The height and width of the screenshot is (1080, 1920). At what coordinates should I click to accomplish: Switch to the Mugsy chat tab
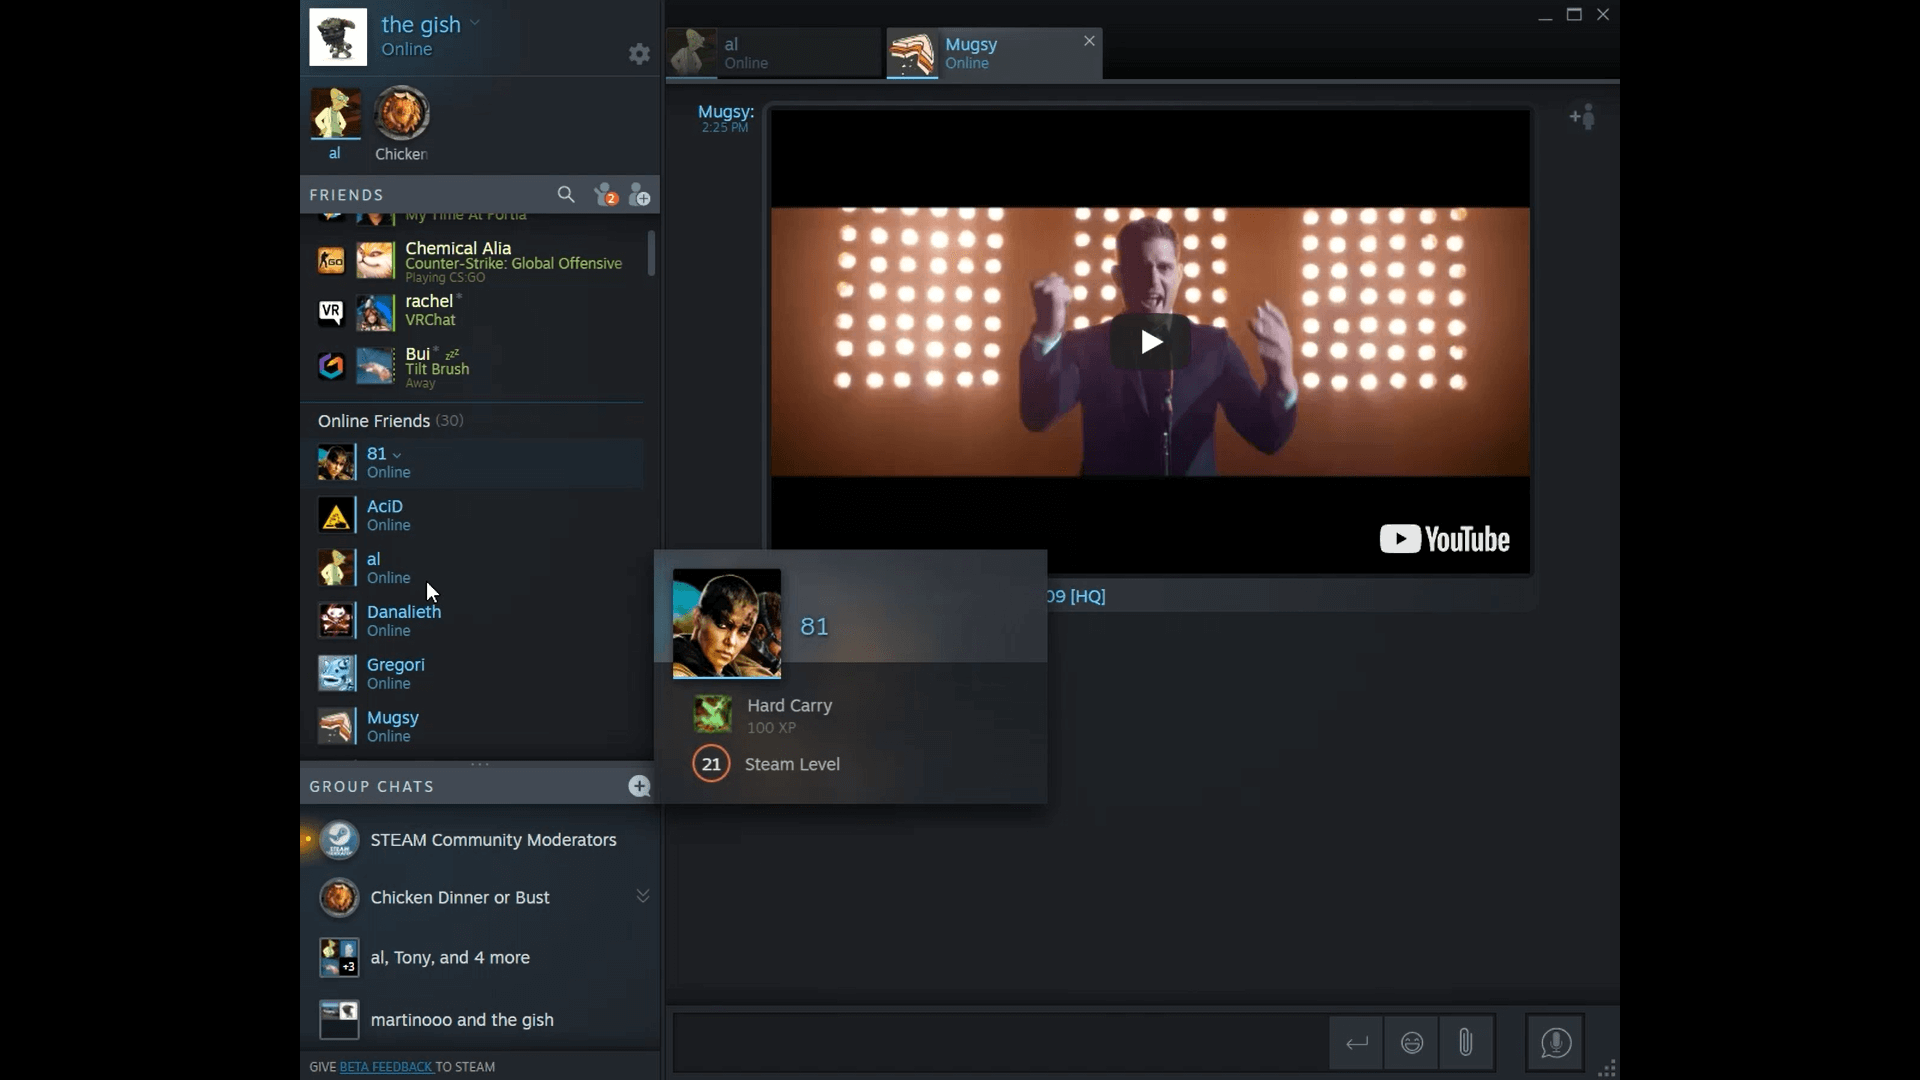(x=975, y=53)
